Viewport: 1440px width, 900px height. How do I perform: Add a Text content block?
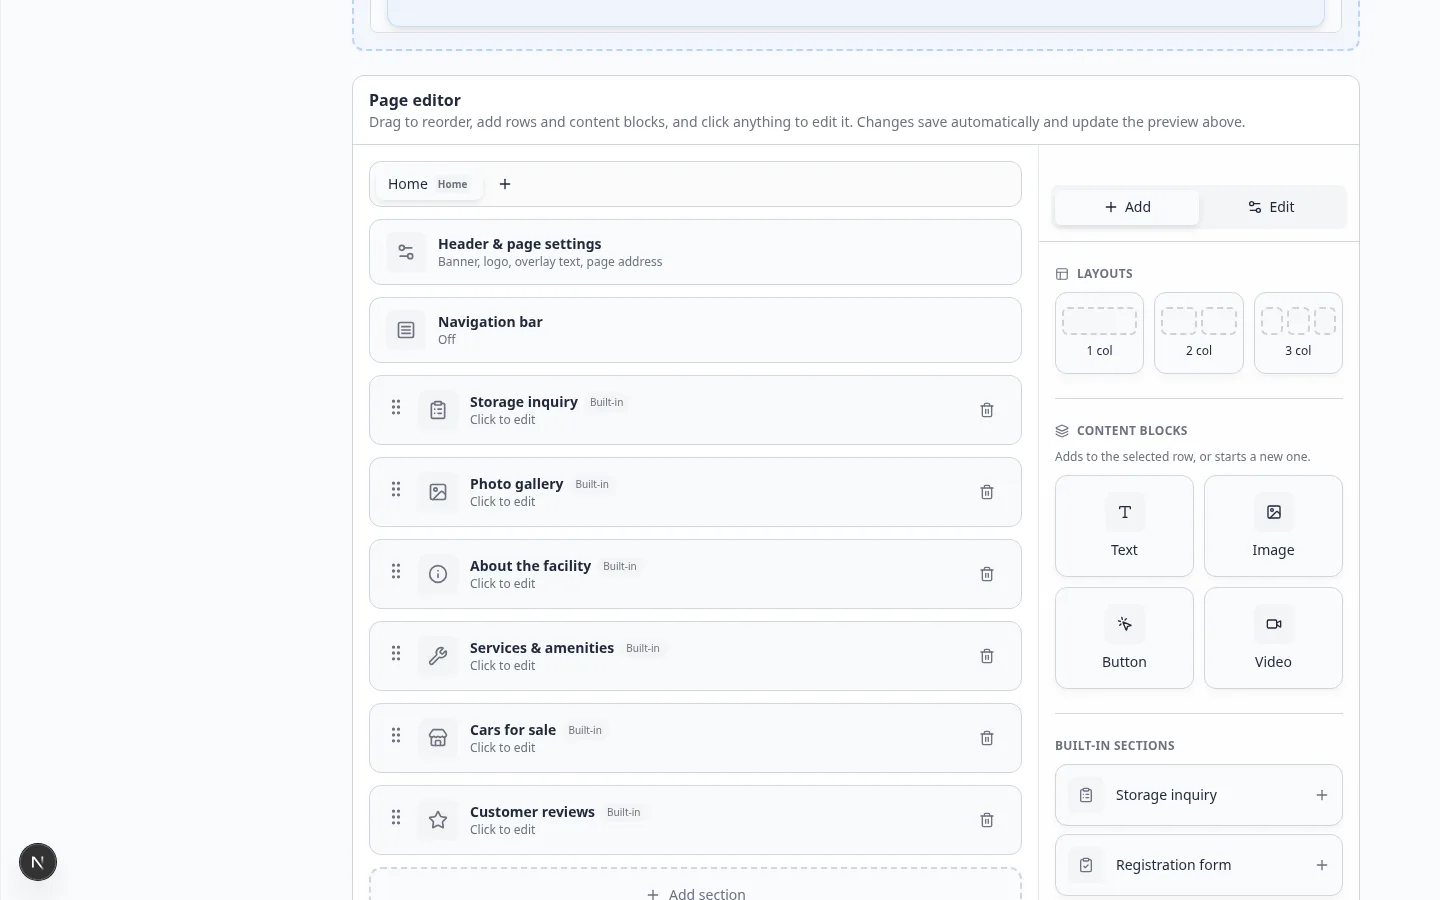click(1124, 526)
